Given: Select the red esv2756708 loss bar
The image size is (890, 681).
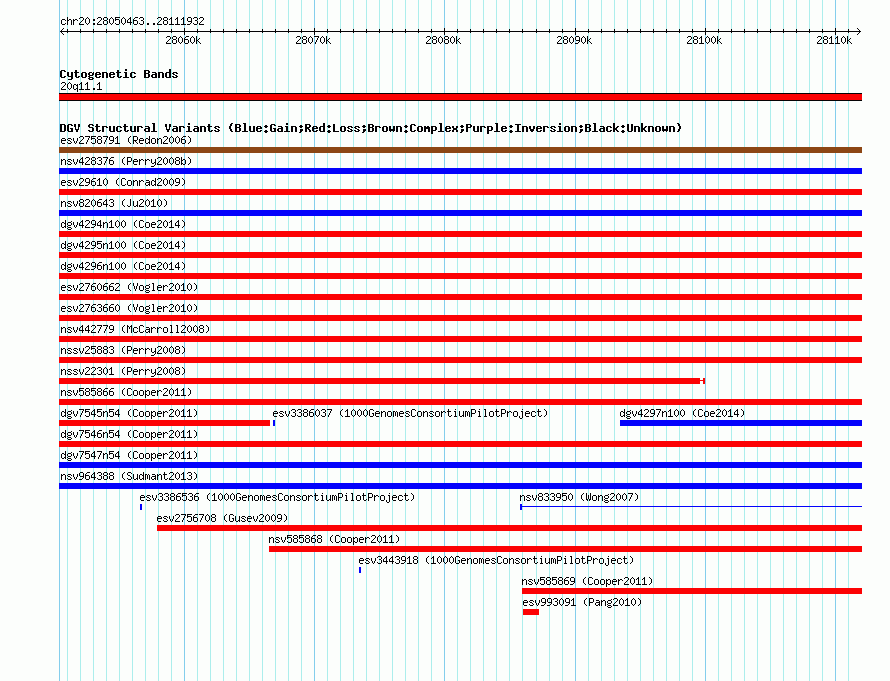Looking at the screenshot, I should click(x=509, y=528).
